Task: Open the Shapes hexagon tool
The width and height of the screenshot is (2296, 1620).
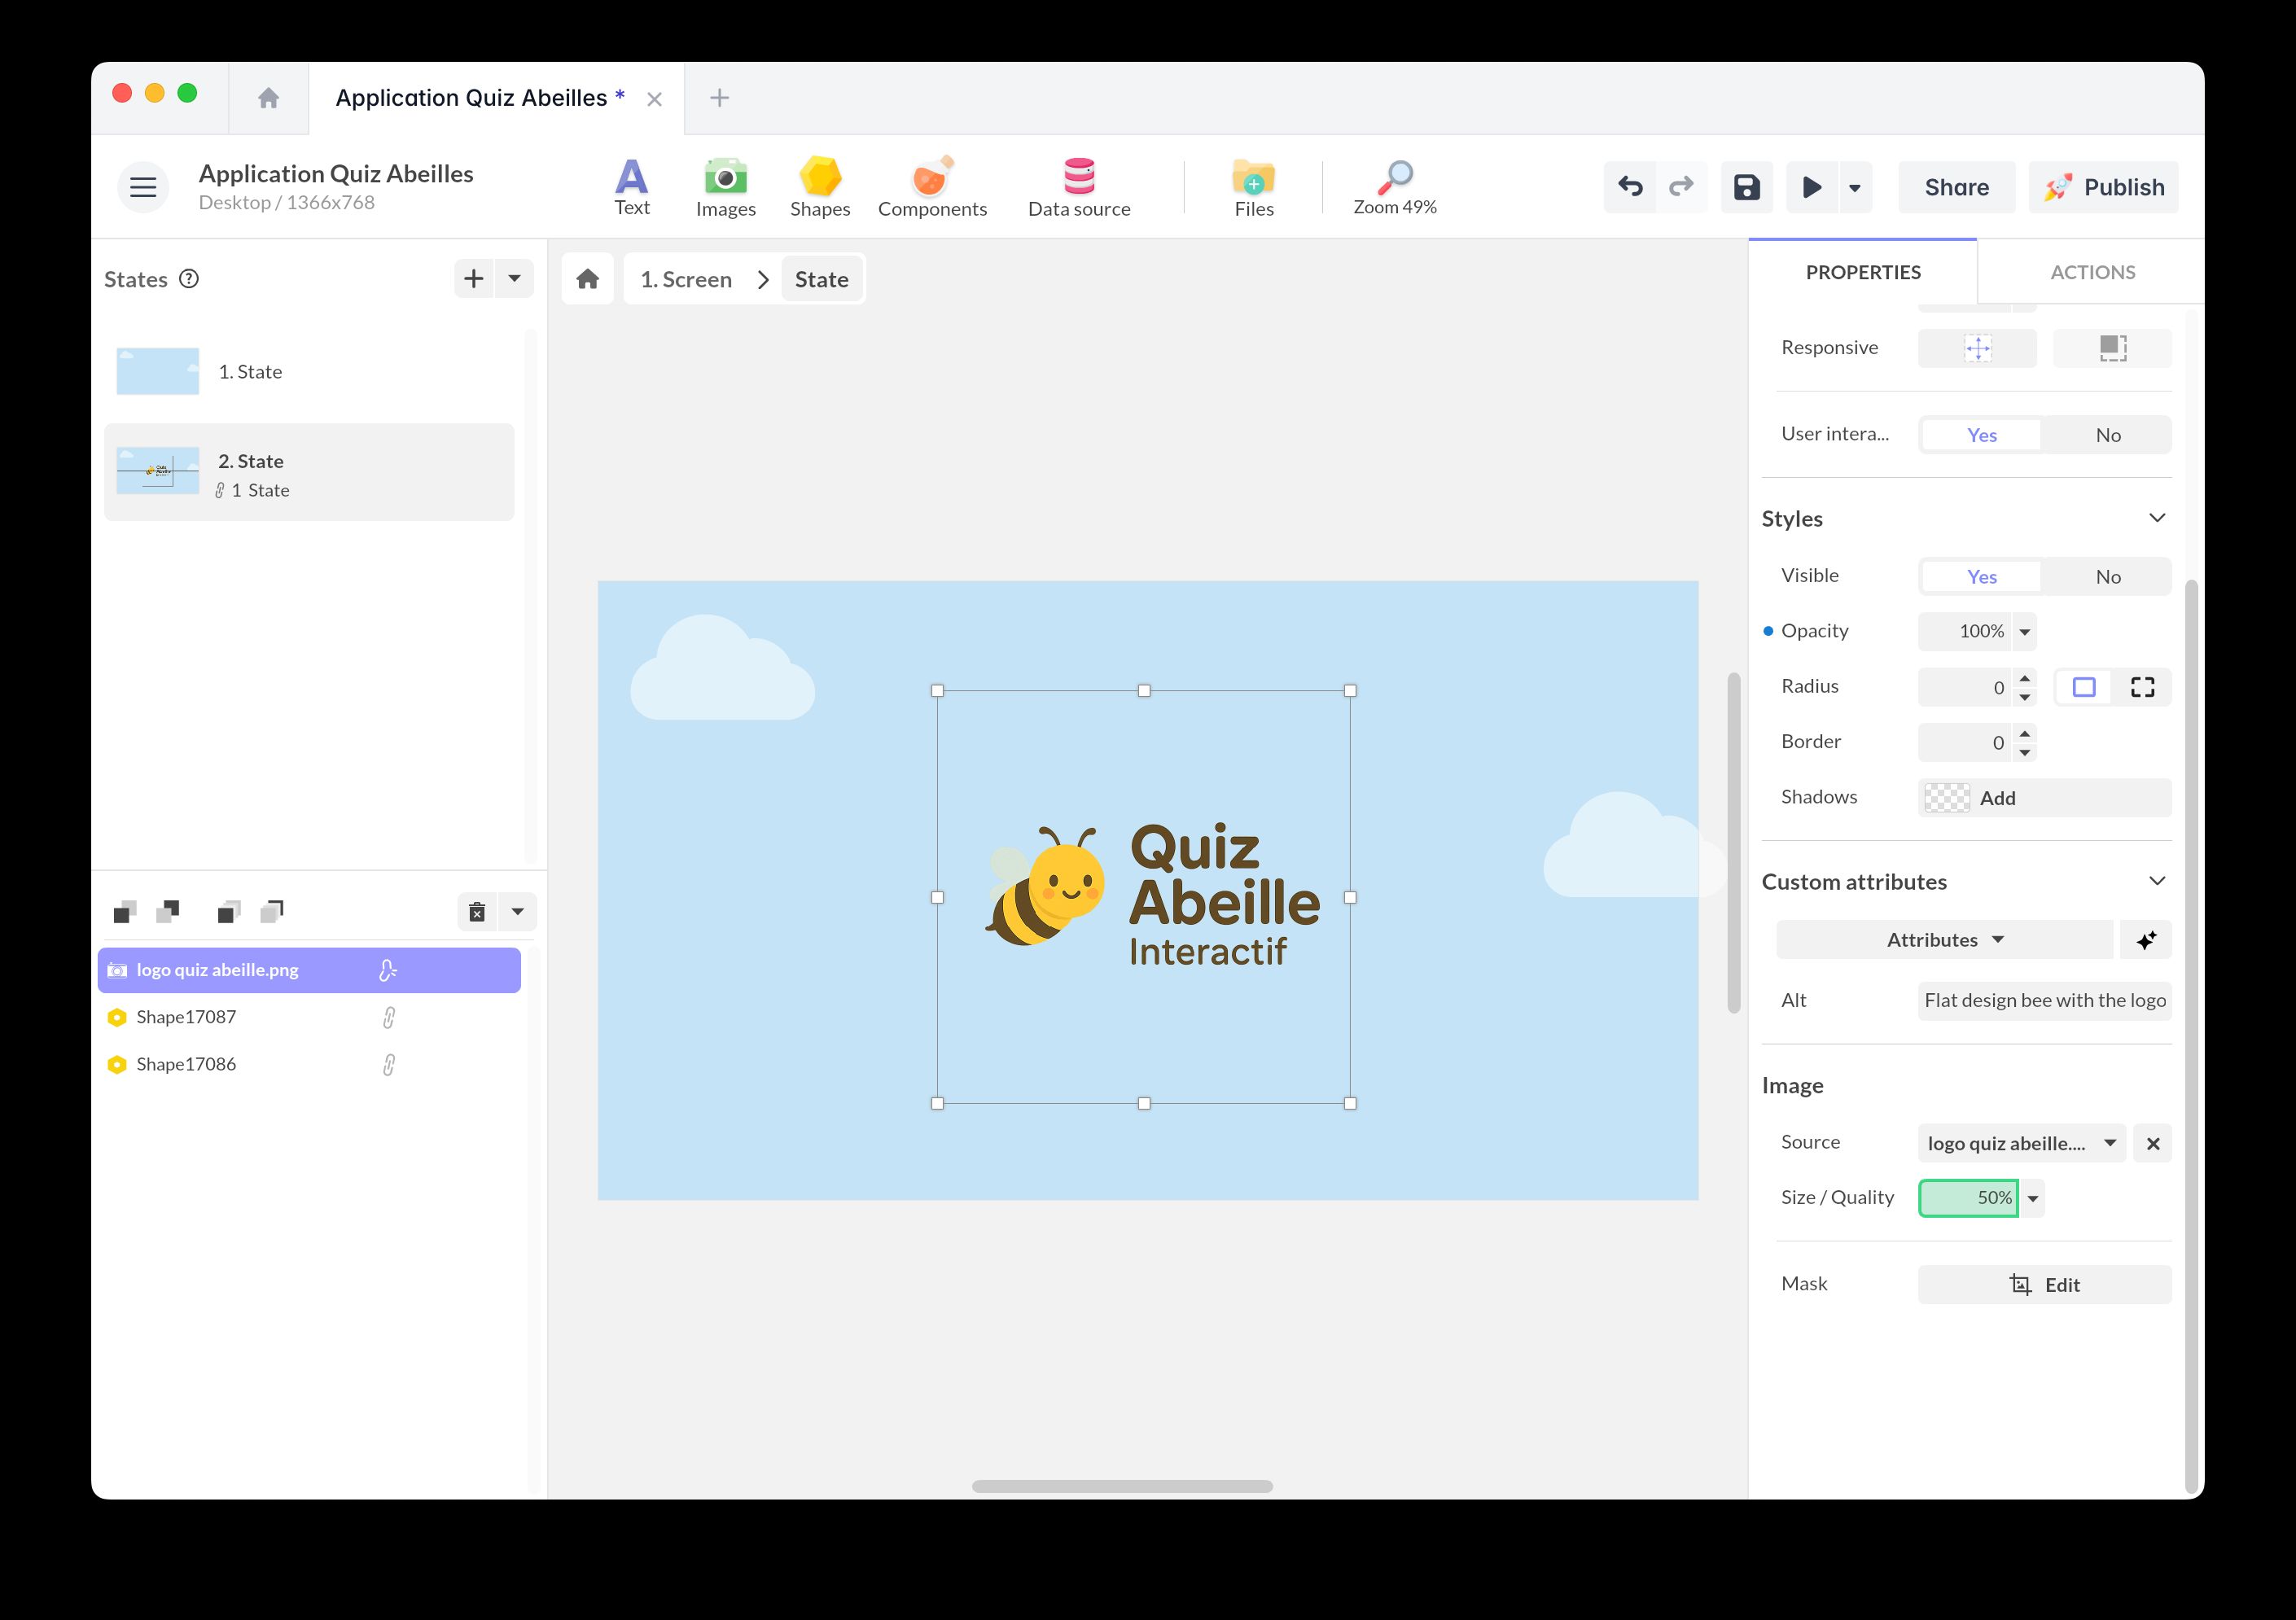Action: point(819,187)
